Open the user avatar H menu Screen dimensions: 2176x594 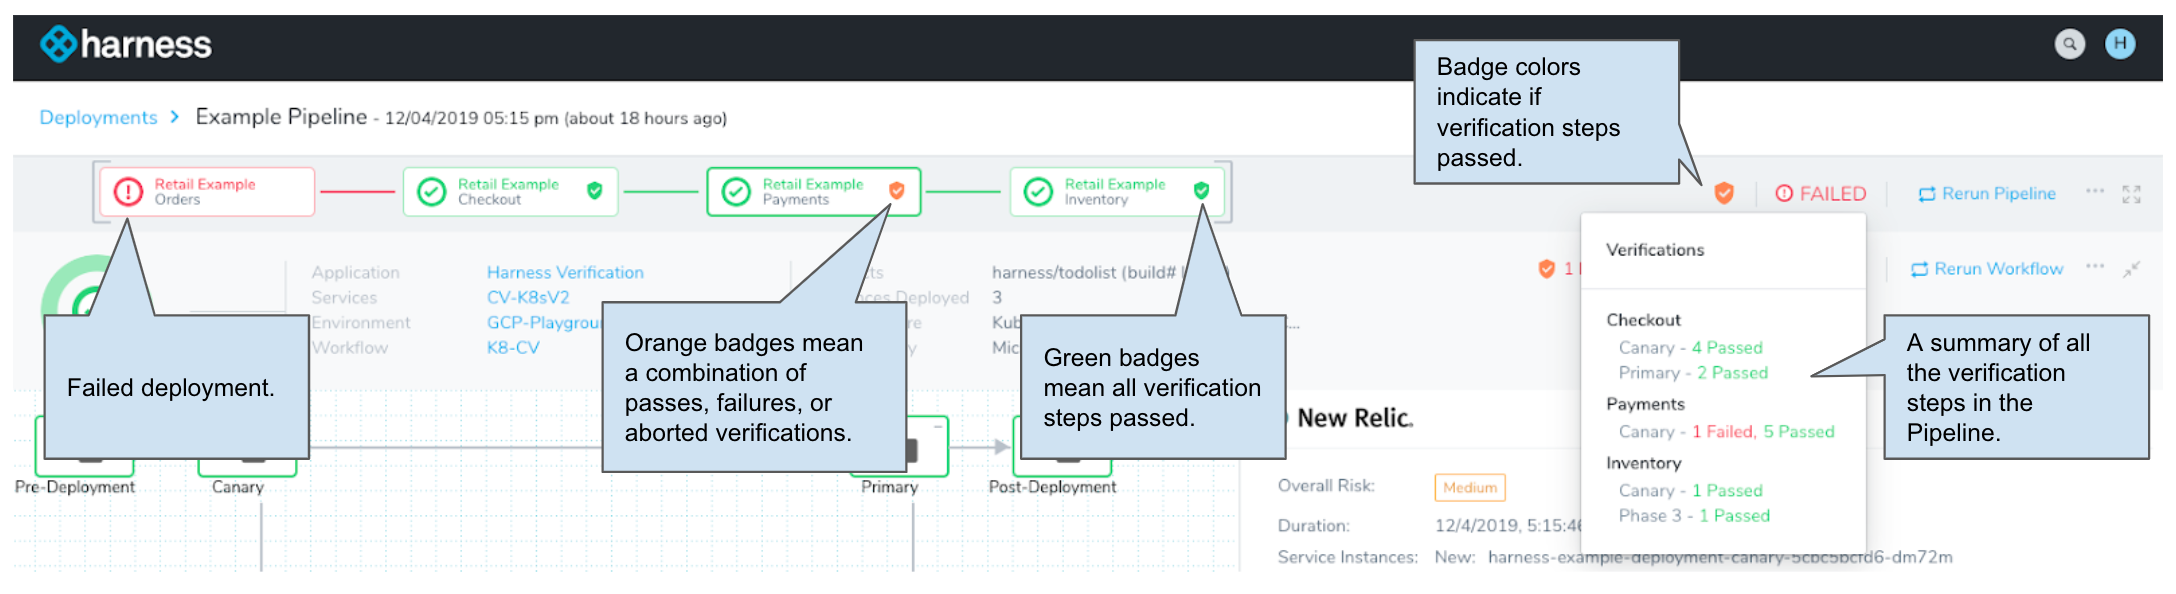point(2120,44)
